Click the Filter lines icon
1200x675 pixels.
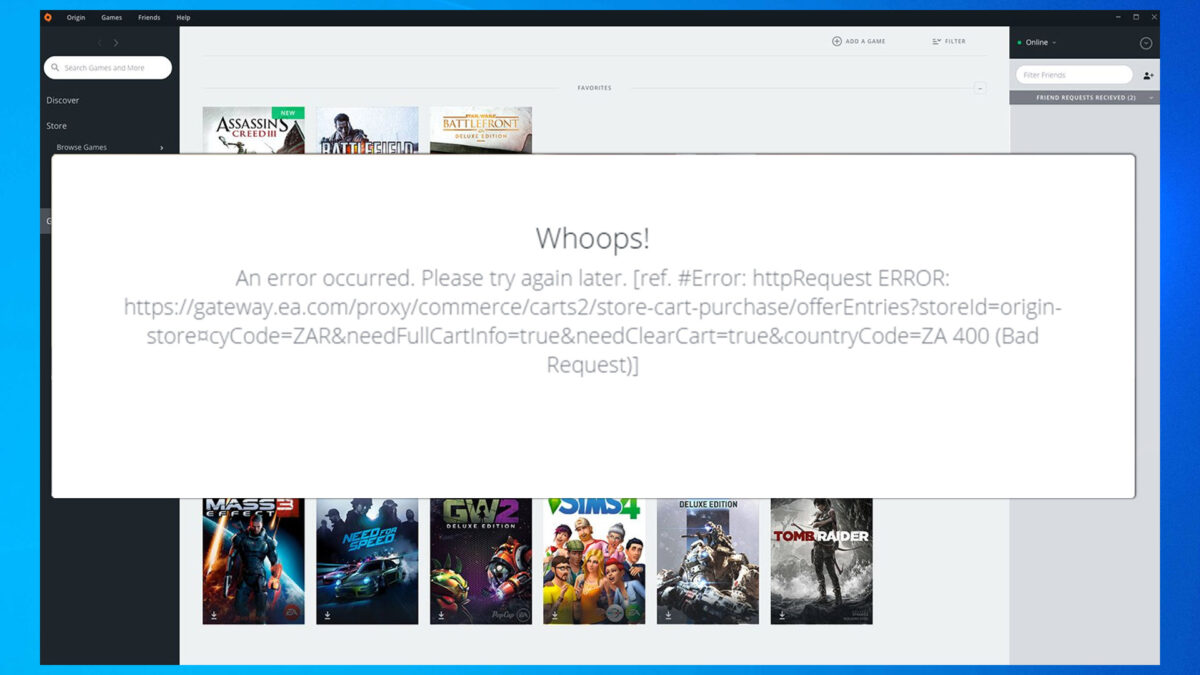coord(937,41)
